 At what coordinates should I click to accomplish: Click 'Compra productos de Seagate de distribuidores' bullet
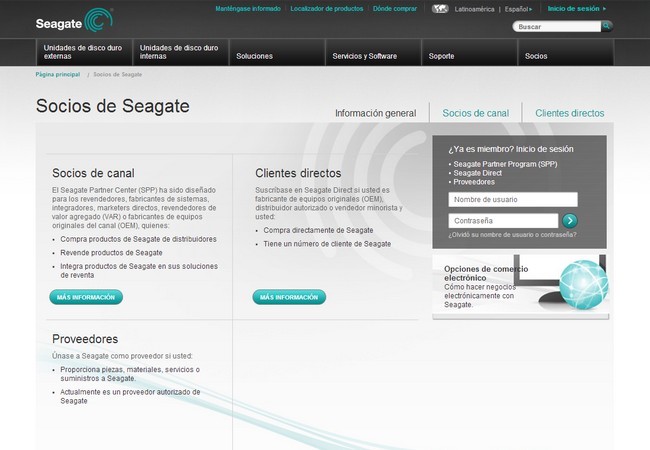138,240
